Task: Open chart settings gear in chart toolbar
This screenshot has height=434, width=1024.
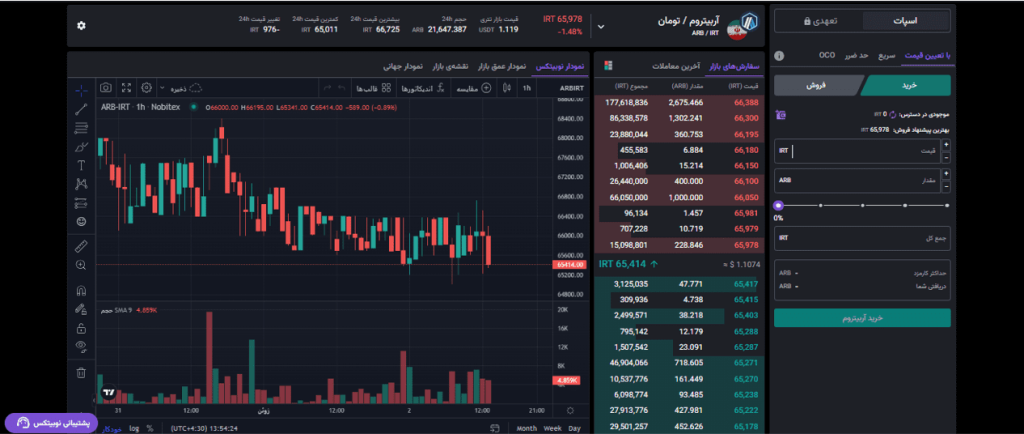Action: click(147, 87)
